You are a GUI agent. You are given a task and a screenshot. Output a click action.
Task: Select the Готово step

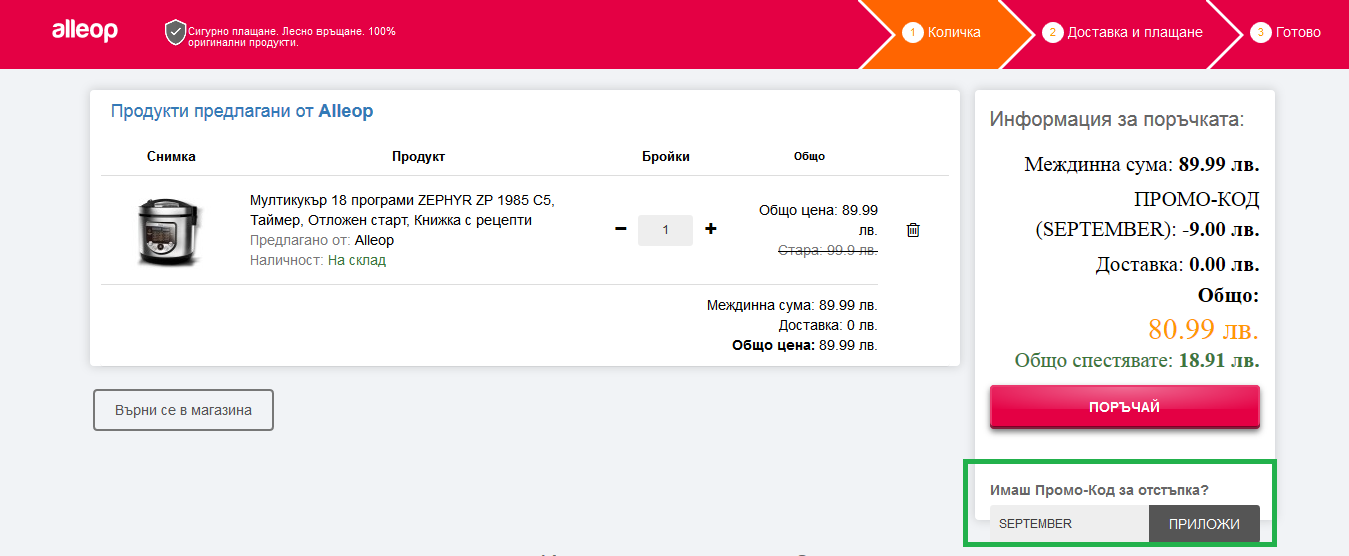coord(1287,32)
